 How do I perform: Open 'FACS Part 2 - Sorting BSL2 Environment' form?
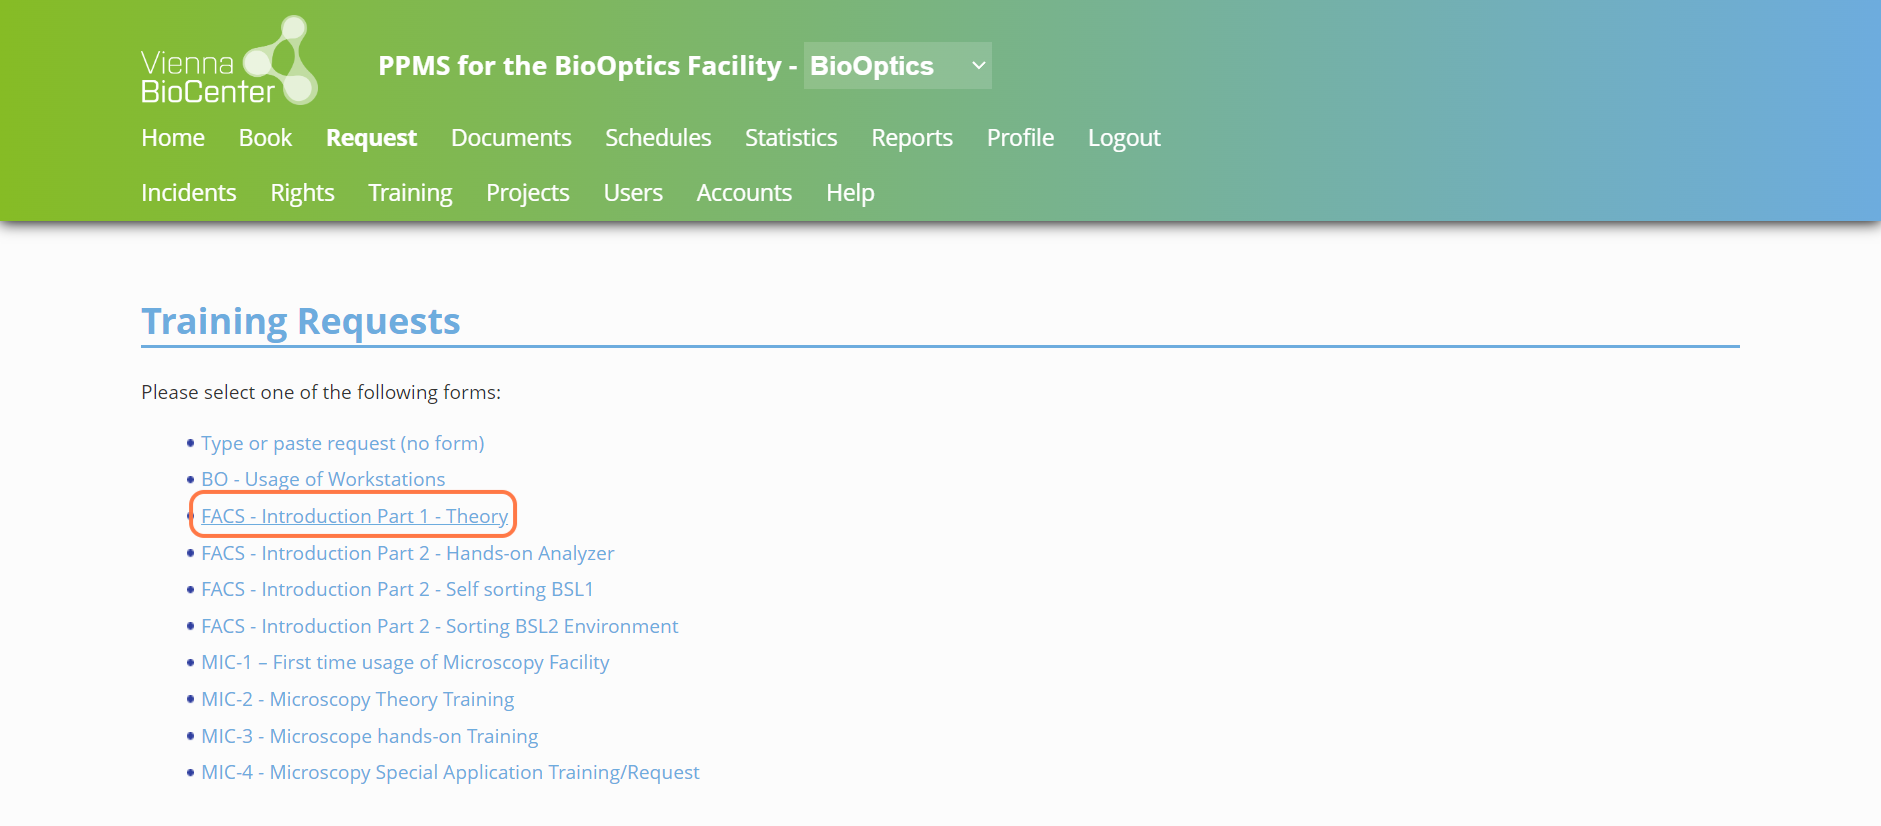tap(440, 626)
